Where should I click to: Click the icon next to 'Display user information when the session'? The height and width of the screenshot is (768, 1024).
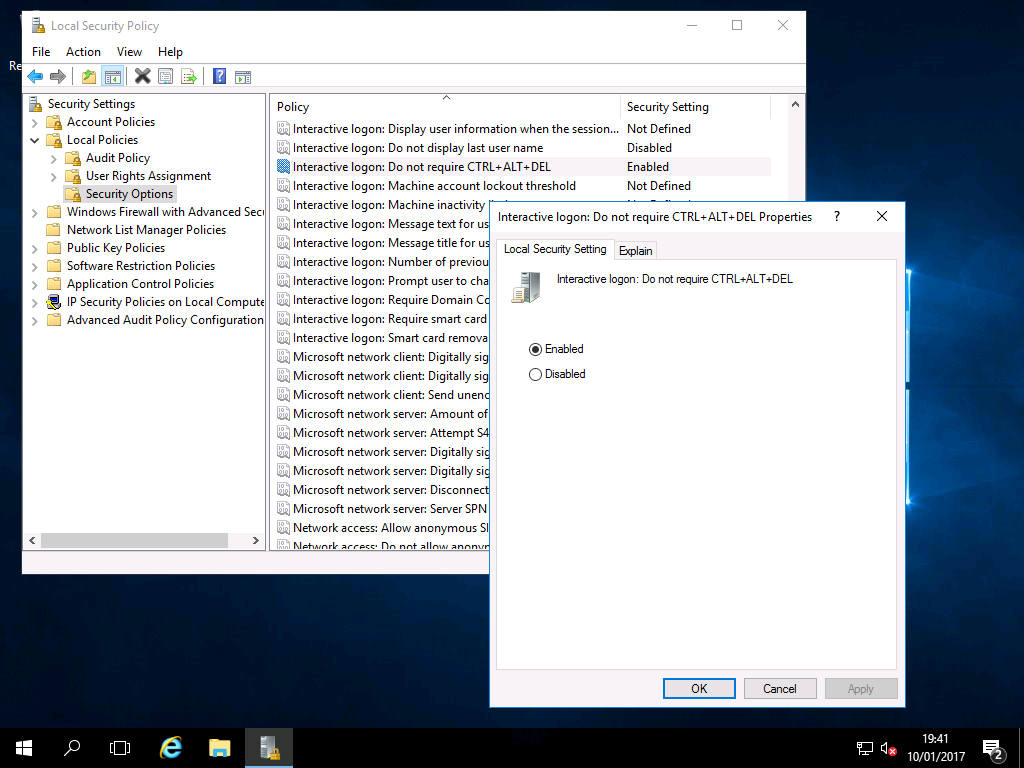[283, 129]
